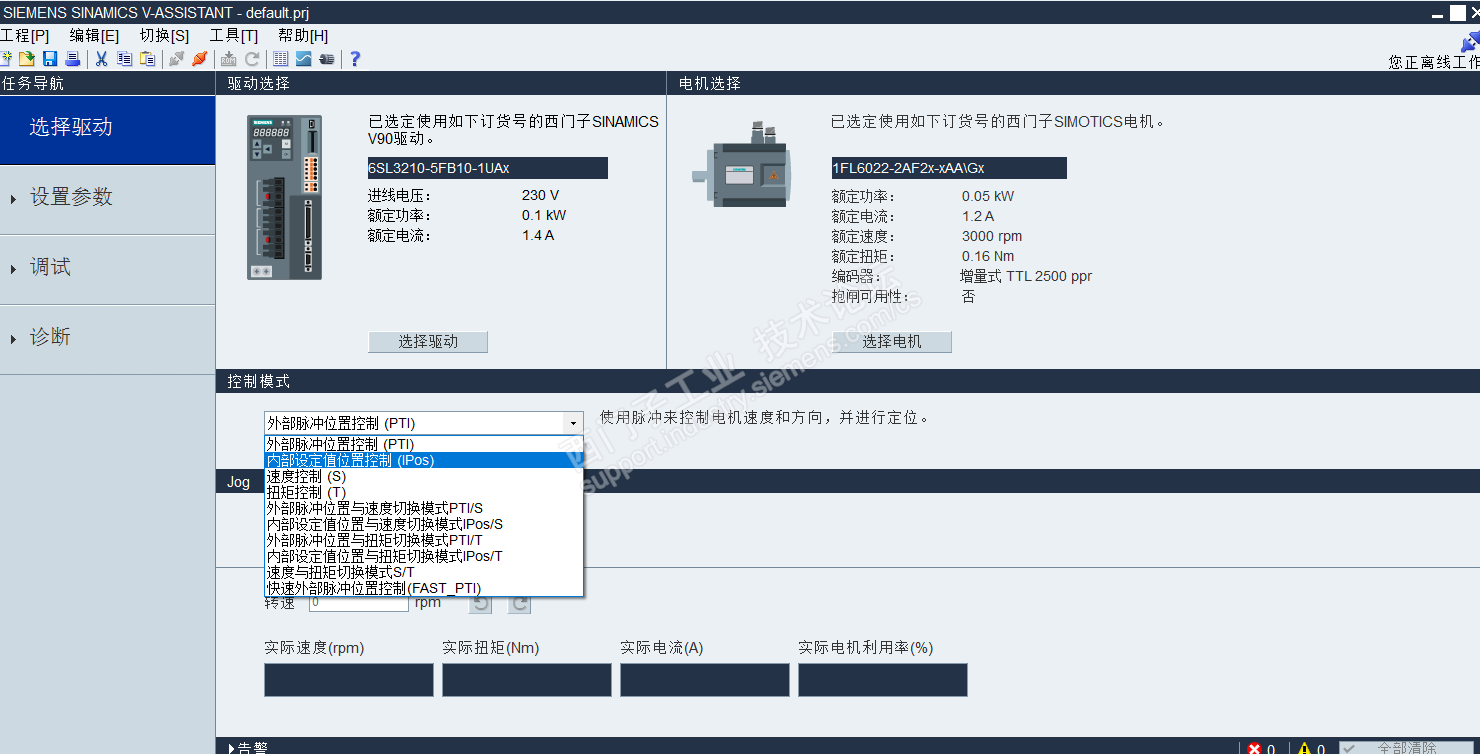Click the 实际速度(rpm) display box
Viewport: 1480px width, 754px height.
(x=349, y=680)
